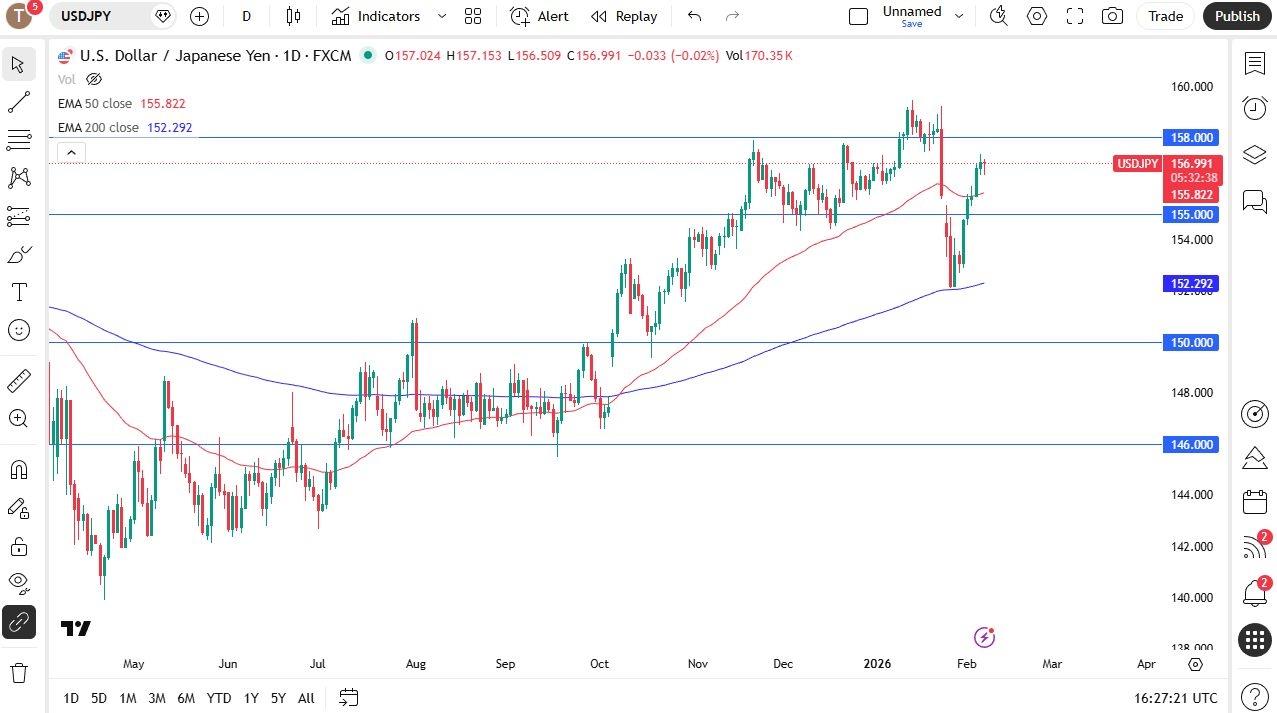The image size is (1277, 713).
Task: Open the notifications bell
Action: (1254, 594)
